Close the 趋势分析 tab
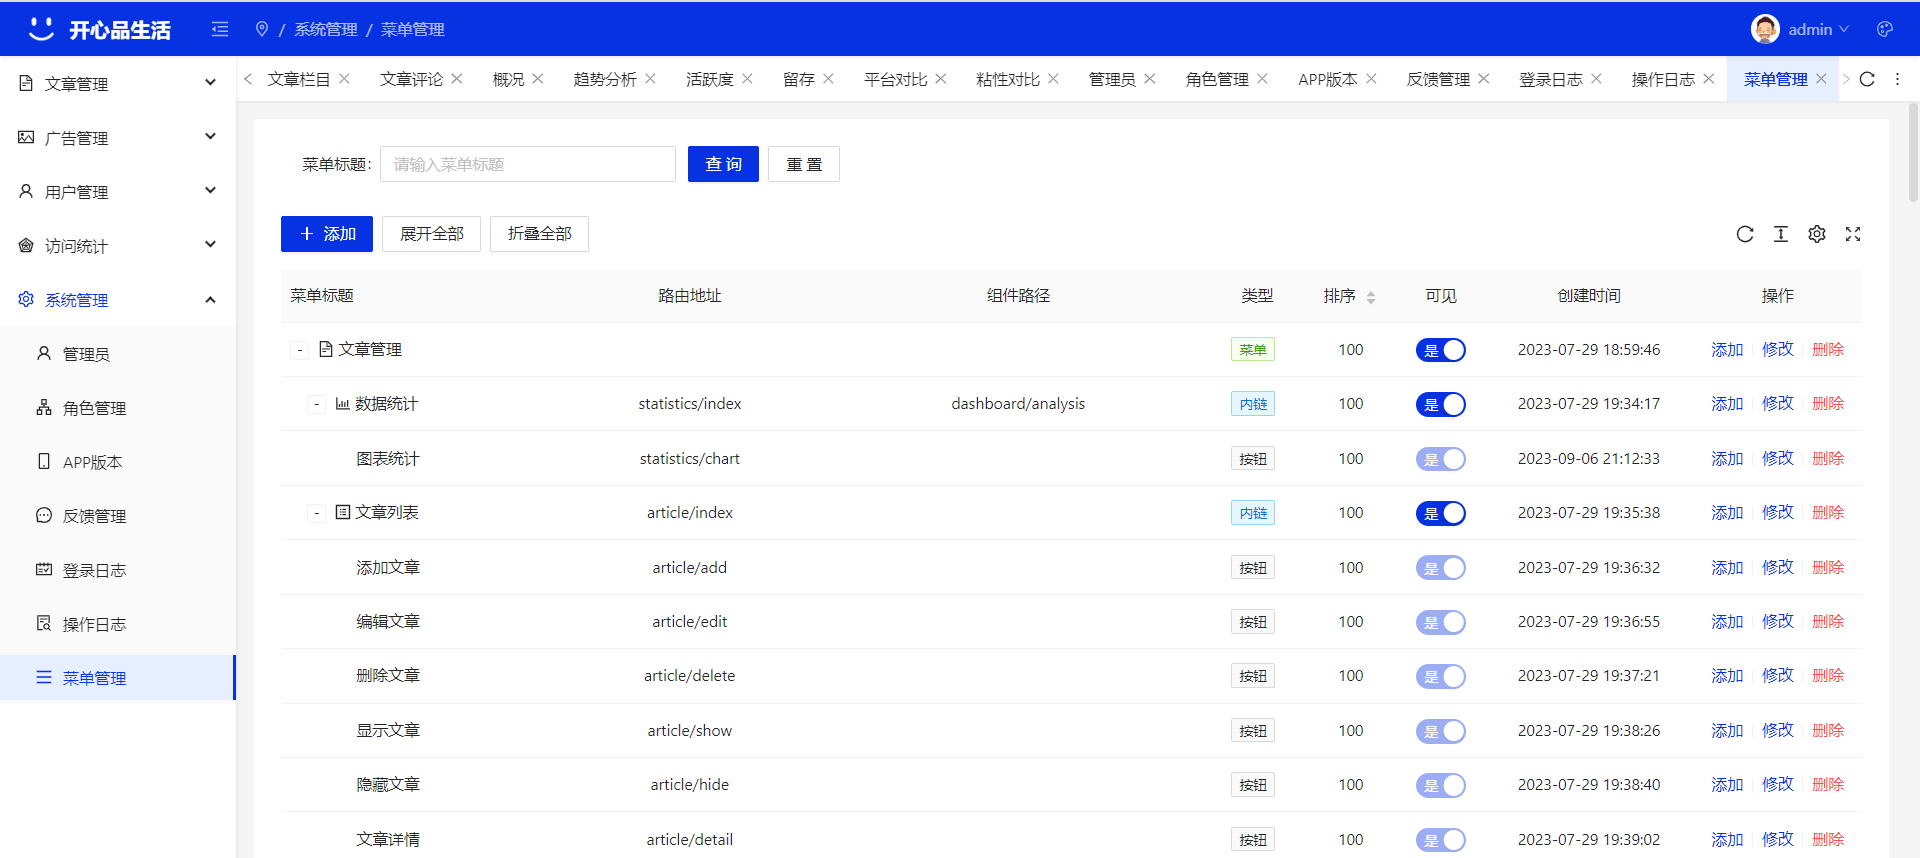 (x=650, y=79)
